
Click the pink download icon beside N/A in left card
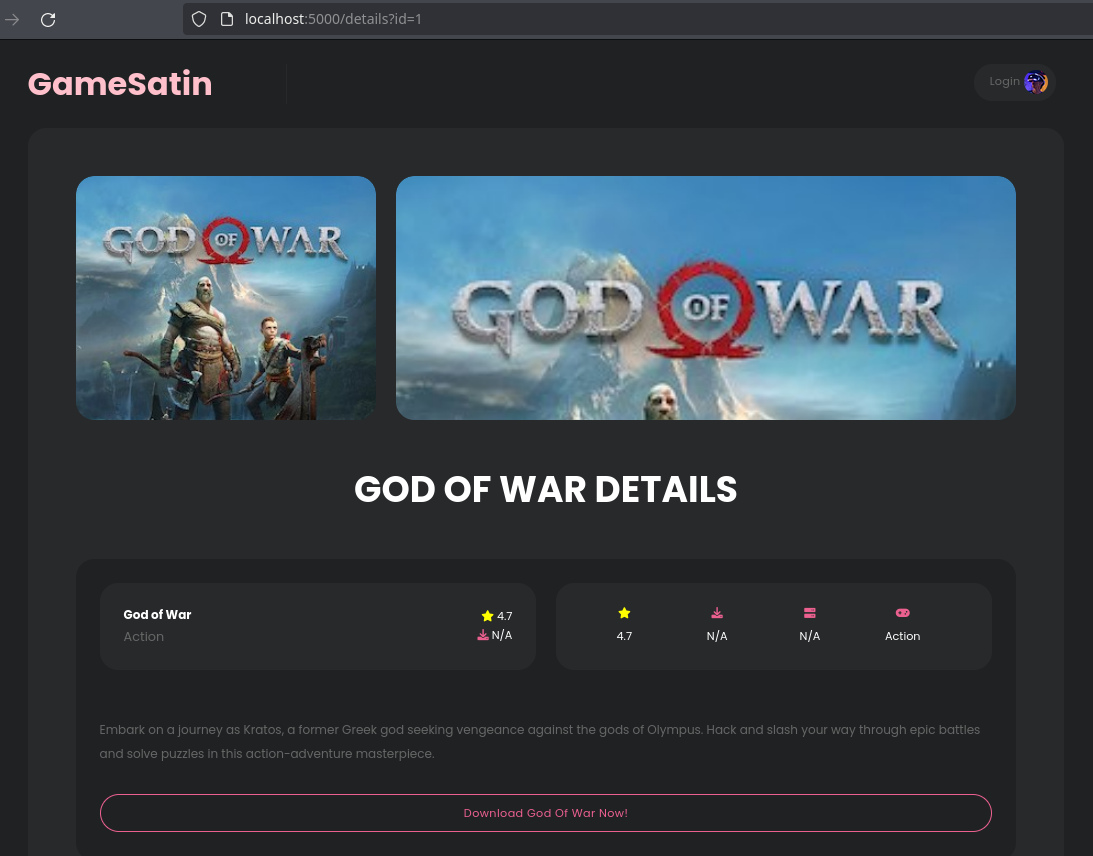pos(482,635)
